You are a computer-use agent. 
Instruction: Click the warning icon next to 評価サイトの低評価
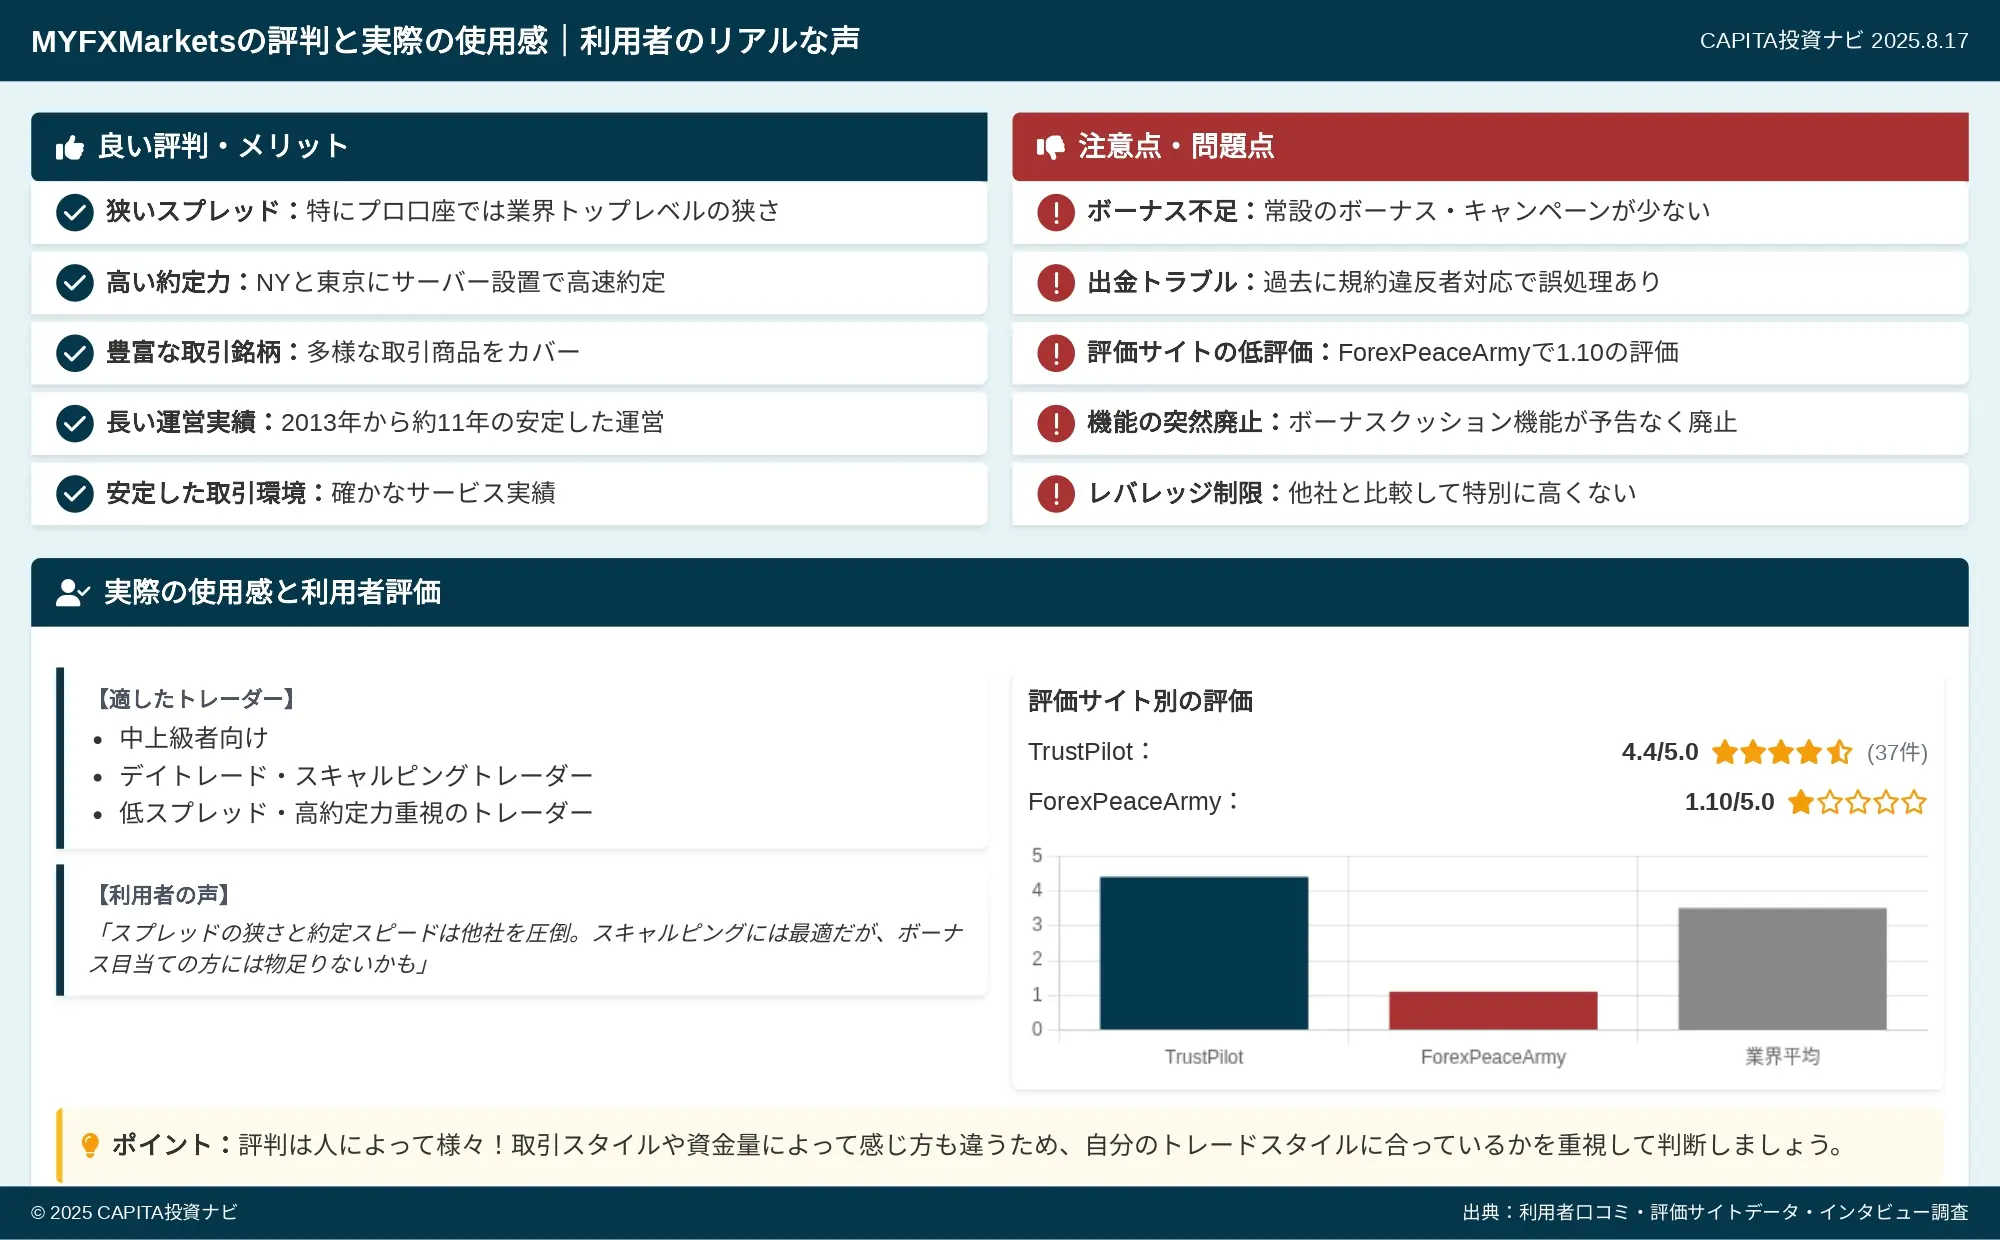1056,353
